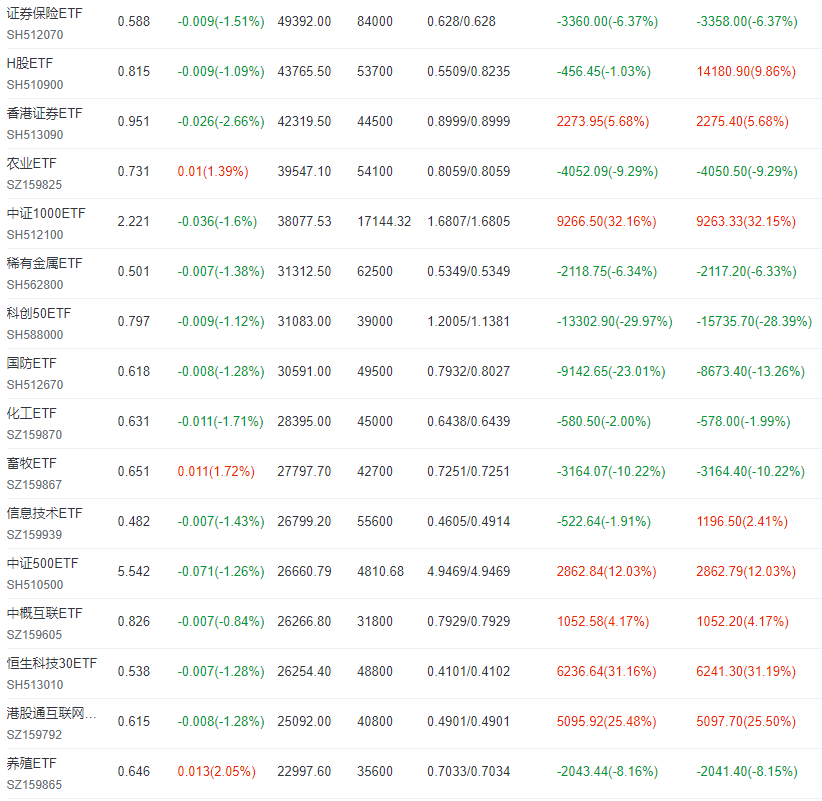Open 中证1000ETF fund name

[x=46, y=213]
